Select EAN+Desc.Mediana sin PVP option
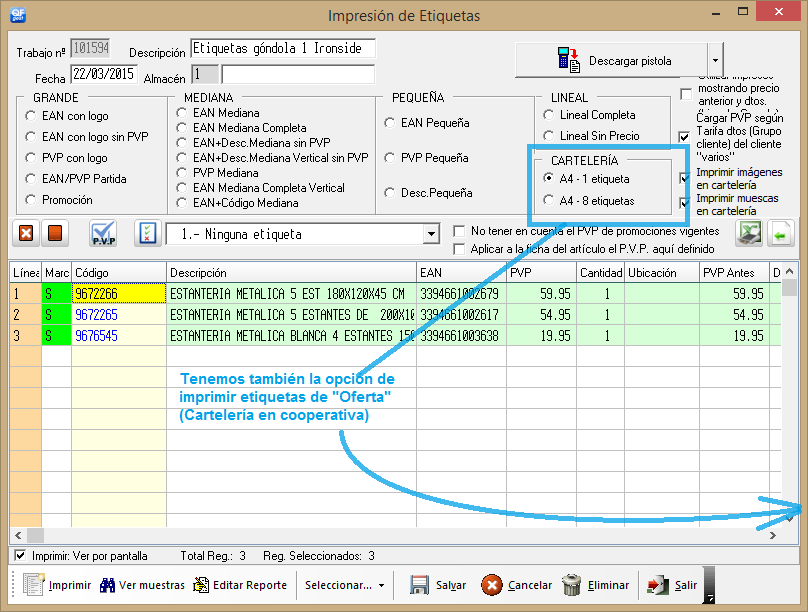The width and height of the screenshot is (808, 612). coord(181,142)
